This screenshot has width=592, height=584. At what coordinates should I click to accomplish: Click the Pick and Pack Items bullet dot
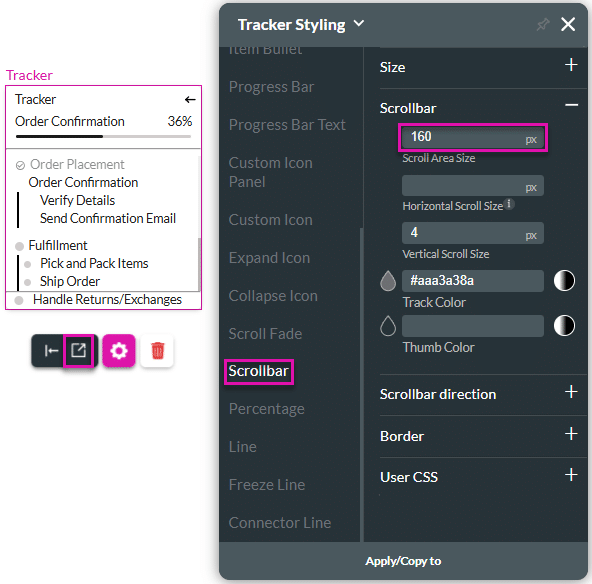coord(27,264)
